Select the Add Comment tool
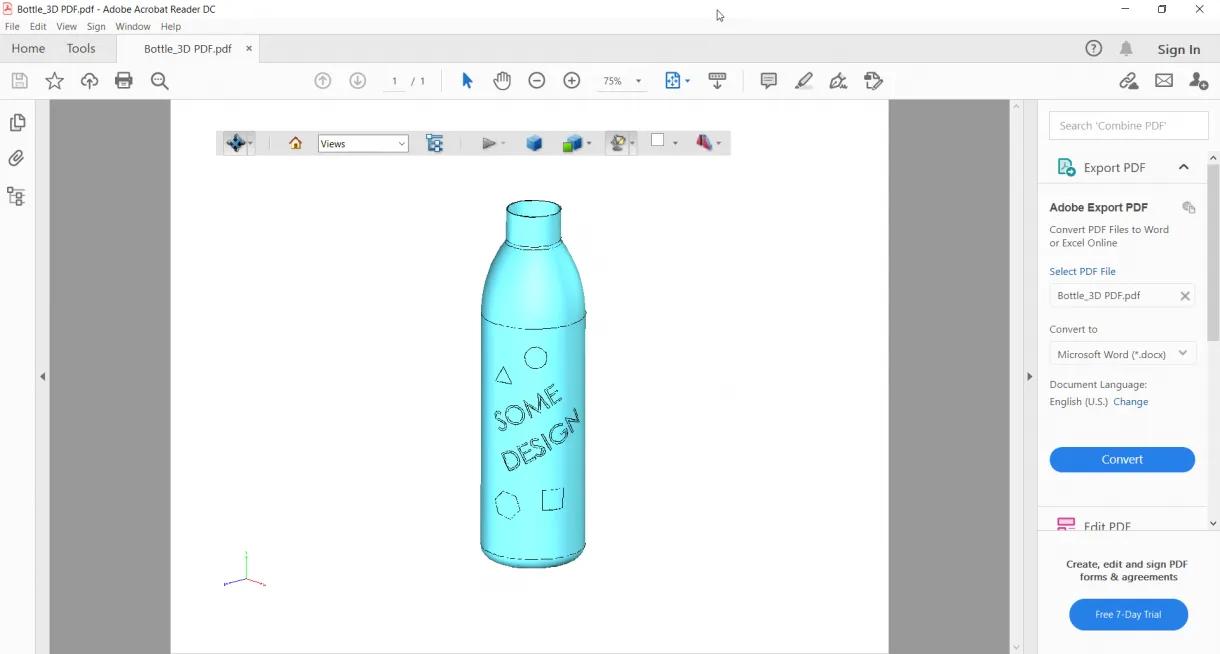The width and height of the screenshot is (1220, 654). [x=768, y=81]
